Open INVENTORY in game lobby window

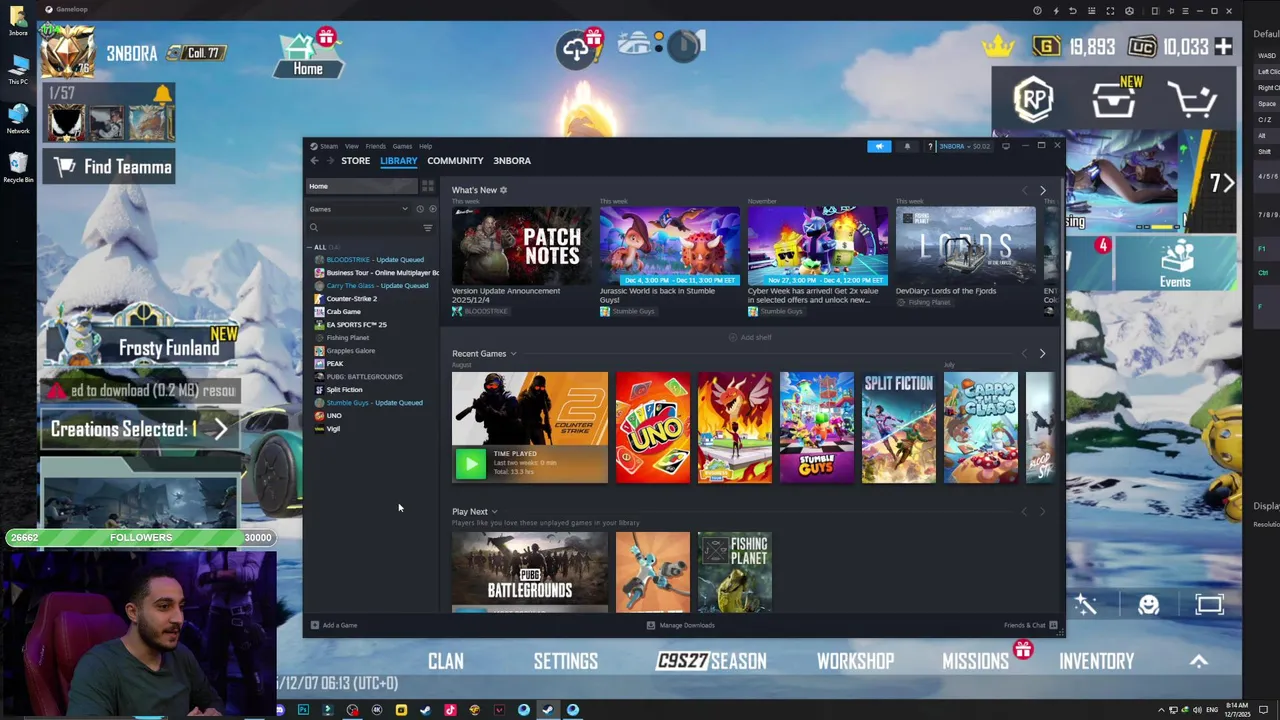coord(1096,661)
